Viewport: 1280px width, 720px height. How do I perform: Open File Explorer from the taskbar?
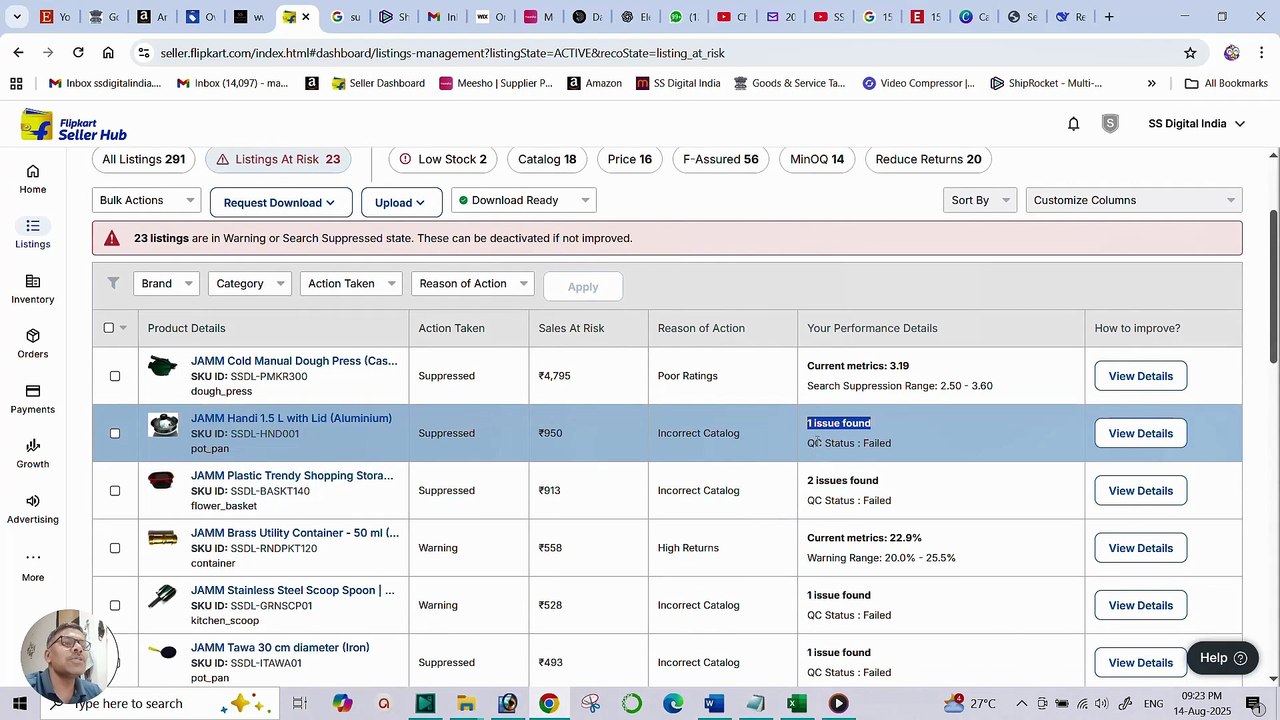pyautogui.click(x=466, y=704)
